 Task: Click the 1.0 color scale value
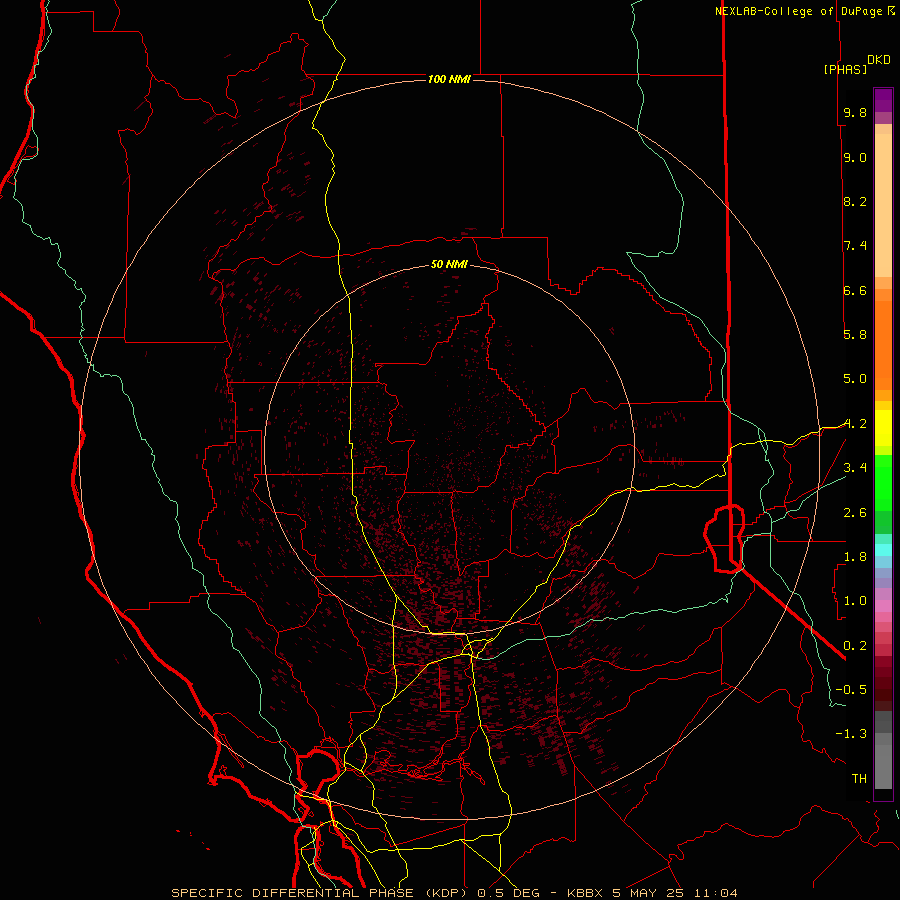855,601
